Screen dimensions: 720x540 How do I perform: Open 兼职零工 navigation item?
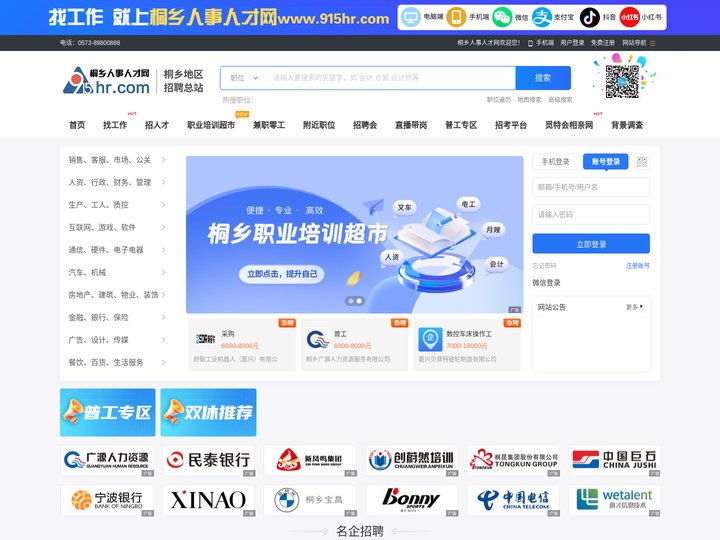pyautogui.click(x=269, y=125)
